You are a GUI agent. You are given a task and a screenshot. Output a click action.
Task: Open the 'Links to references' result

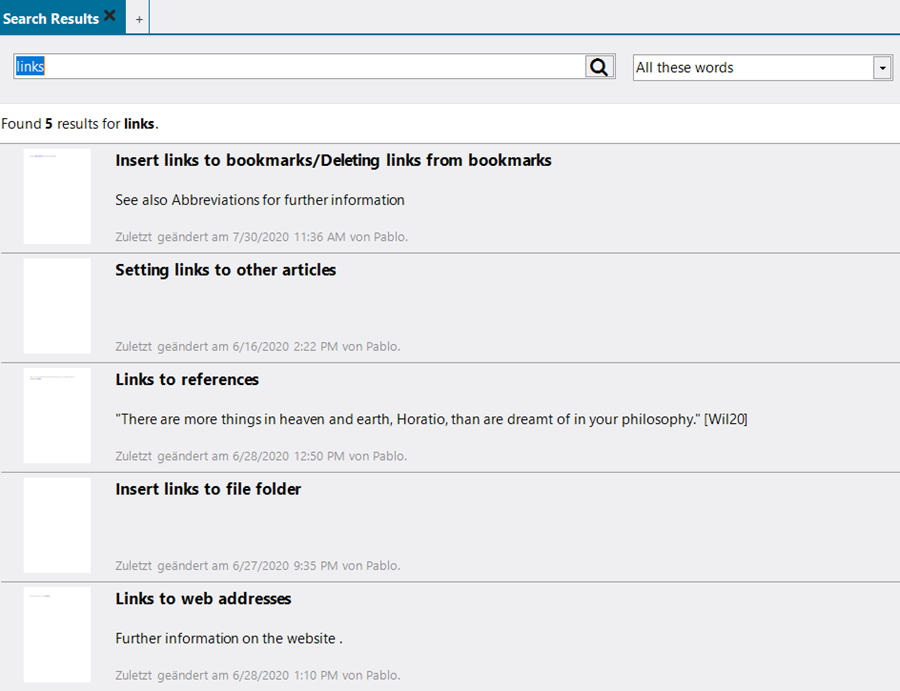187,380
